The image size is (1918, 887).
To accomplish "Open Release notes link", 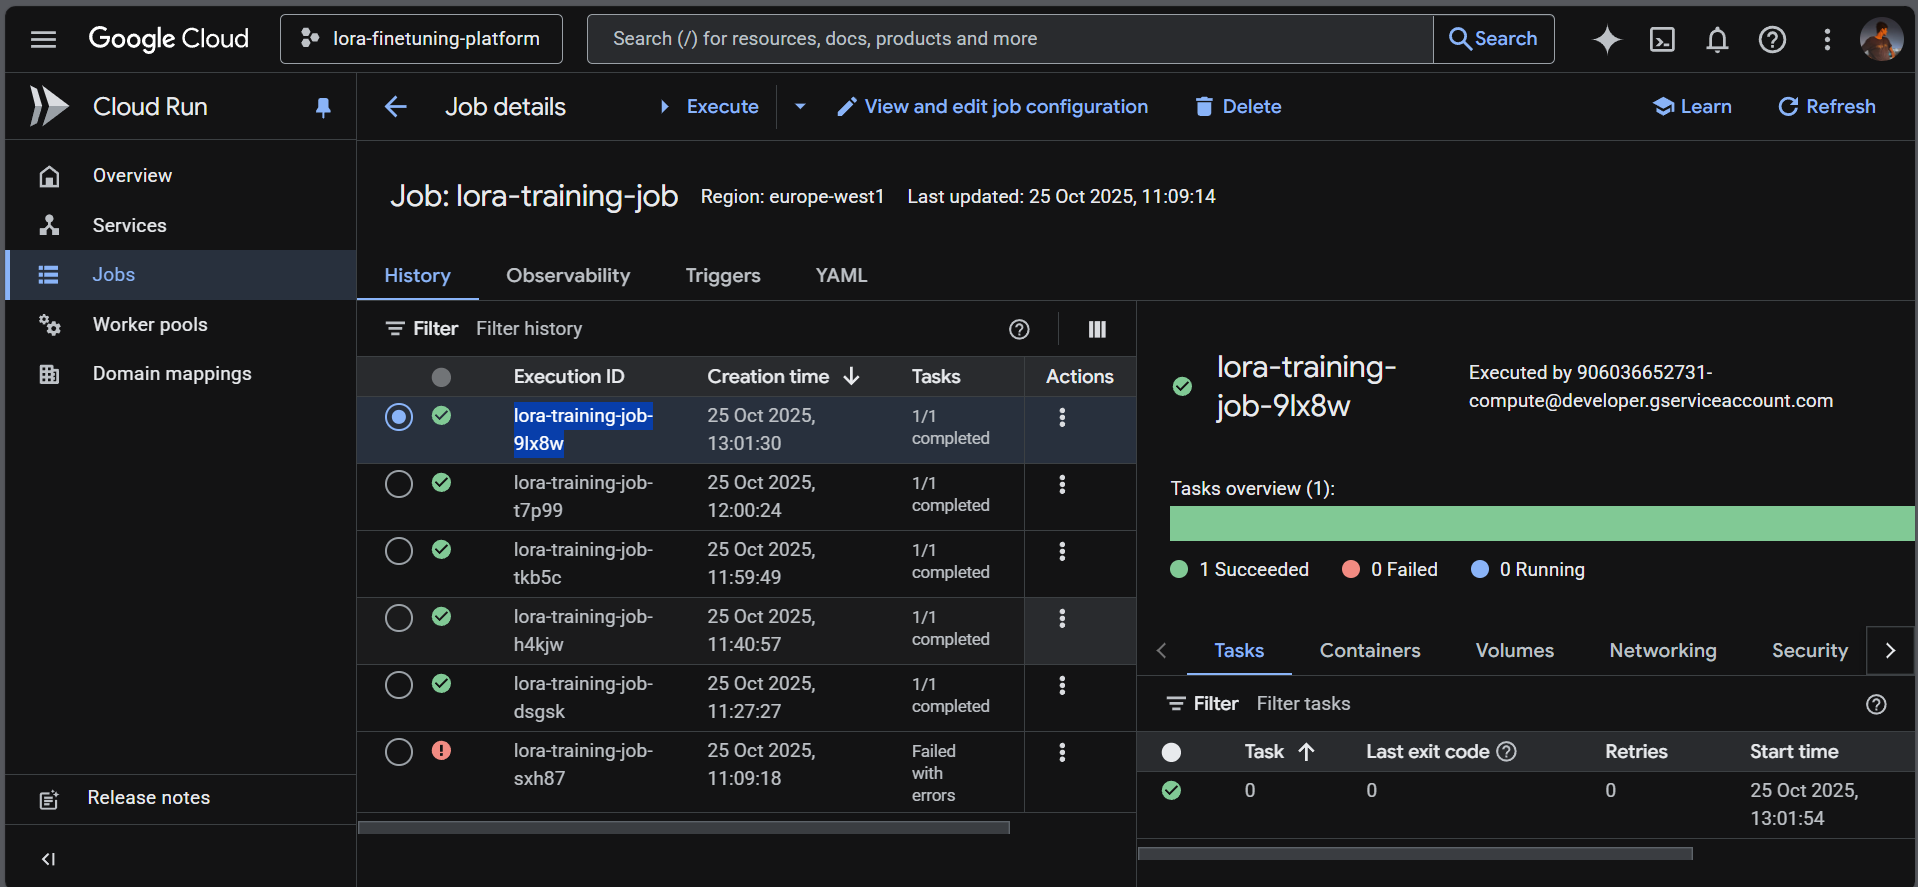I will [181, 798].
